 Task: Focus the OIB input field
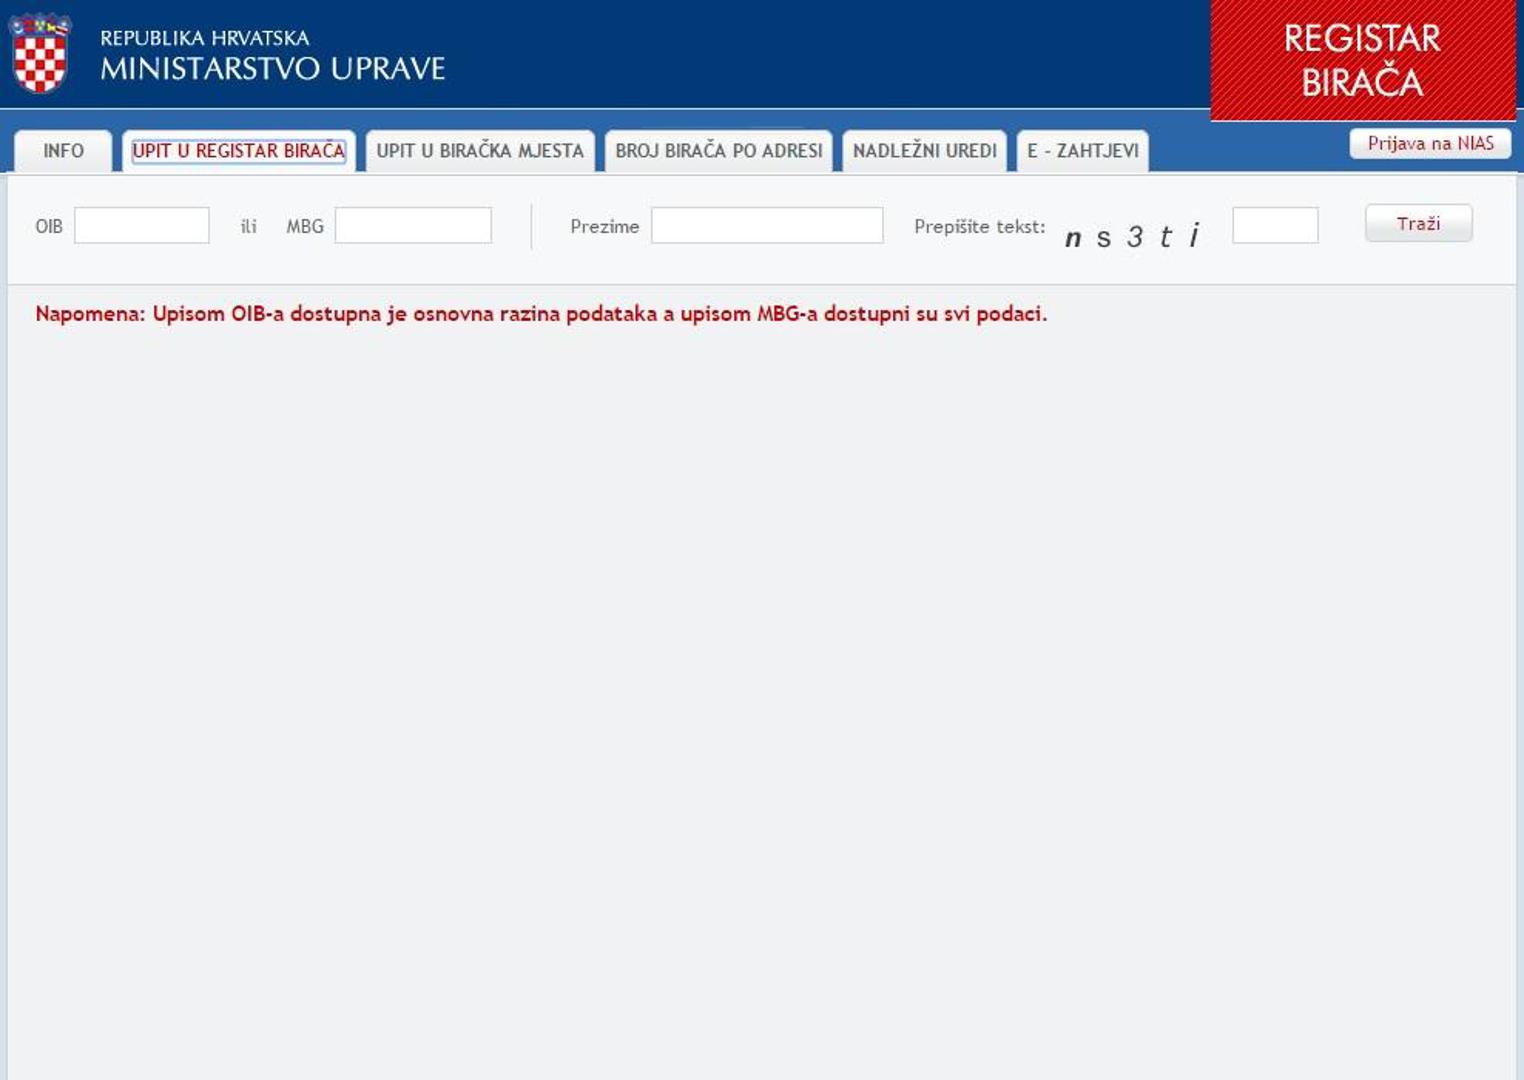pyautogui.click(x=142, y=226)
